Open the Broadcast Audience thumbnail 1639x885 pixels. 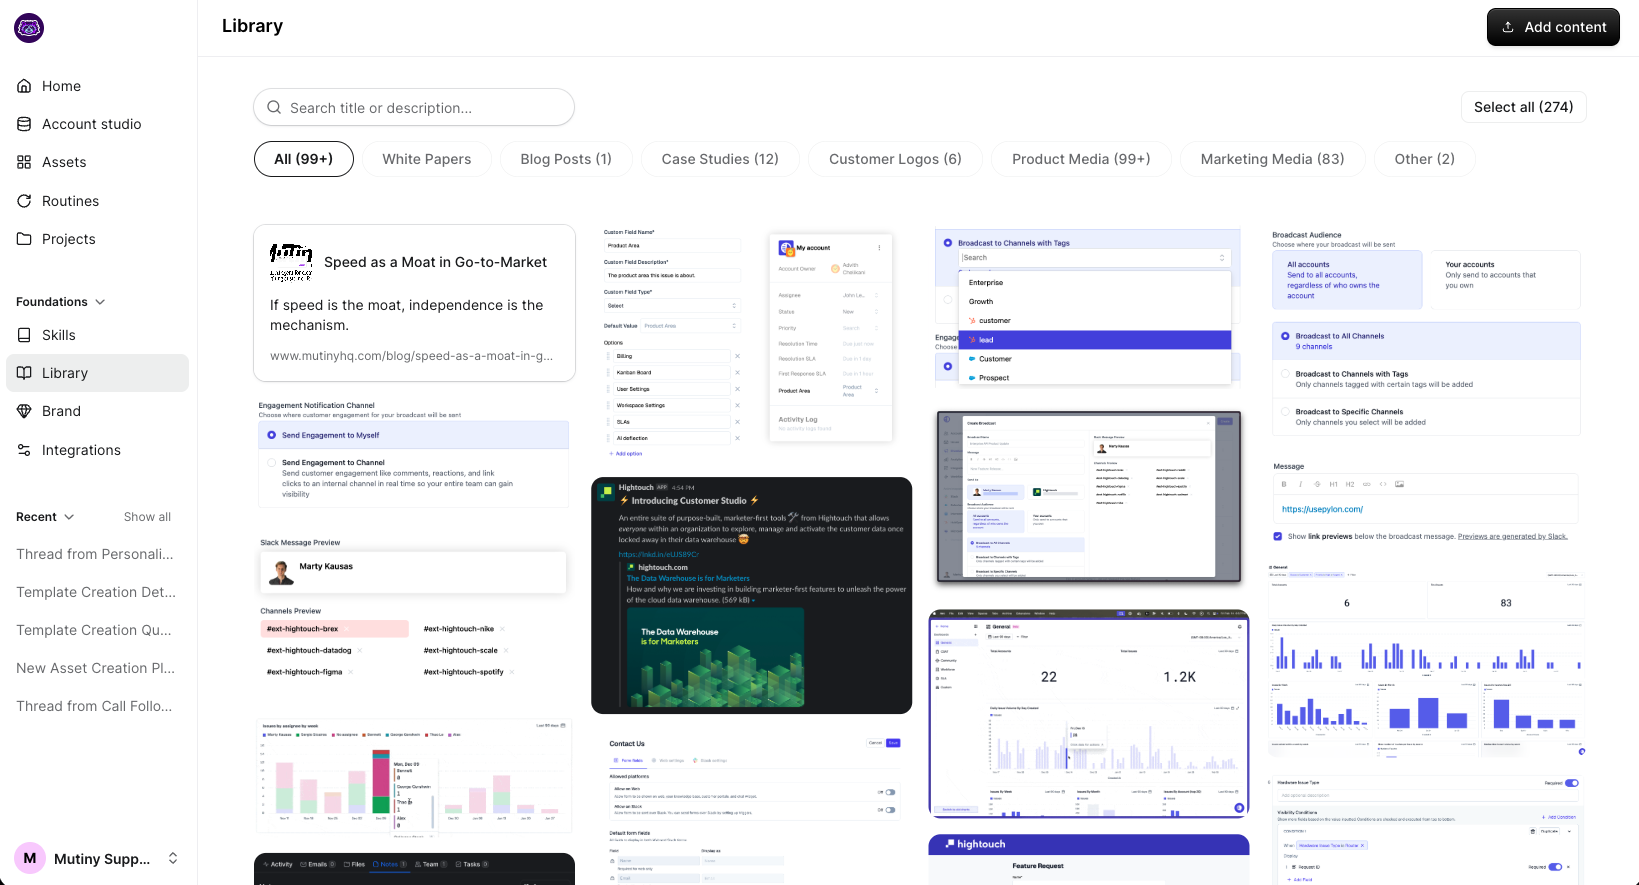pyautogui.click(x=1426, y=333)
